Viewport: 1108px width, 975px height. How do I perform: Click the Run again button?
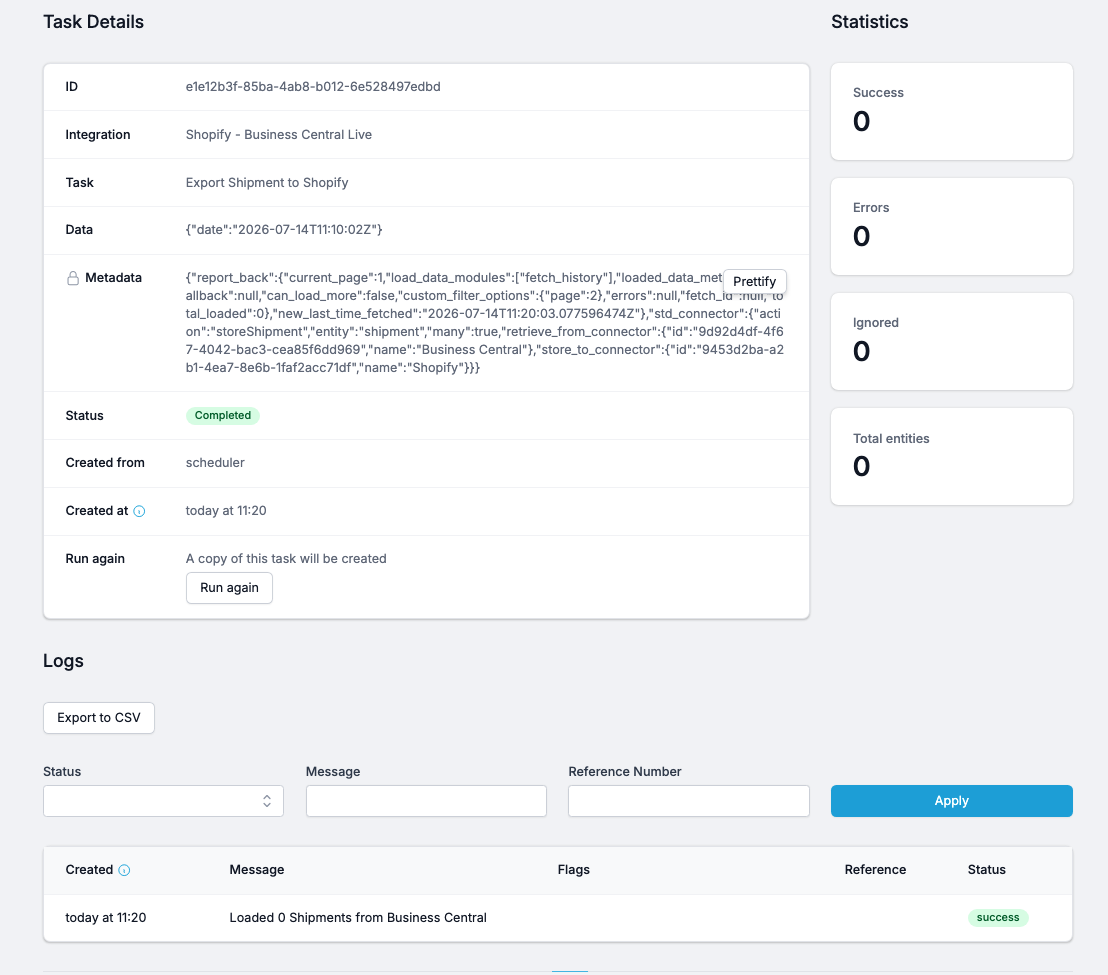(229, 588)
